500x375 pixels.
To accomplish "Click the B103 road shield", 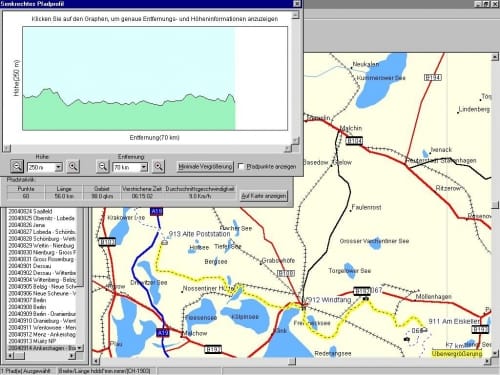I will click(107, 242).
